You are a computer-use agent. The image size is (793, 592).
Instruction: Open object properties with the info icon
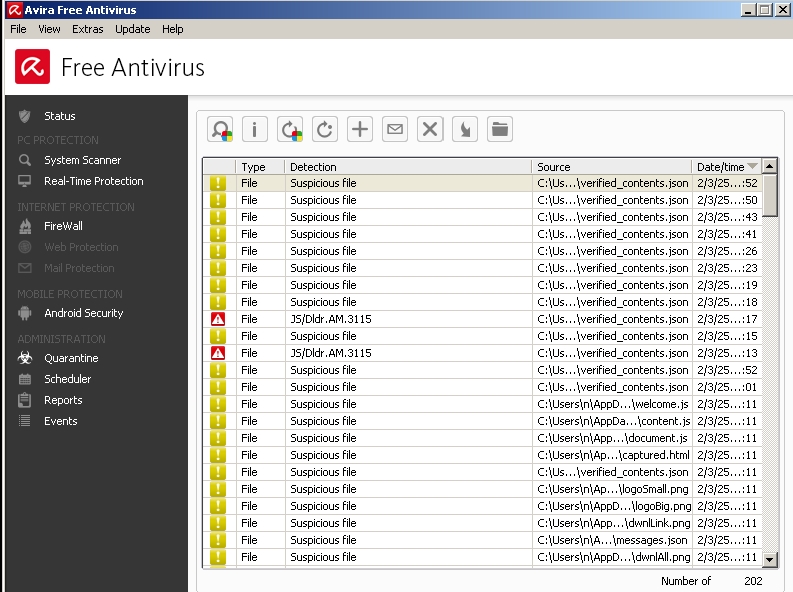[254, 129]
